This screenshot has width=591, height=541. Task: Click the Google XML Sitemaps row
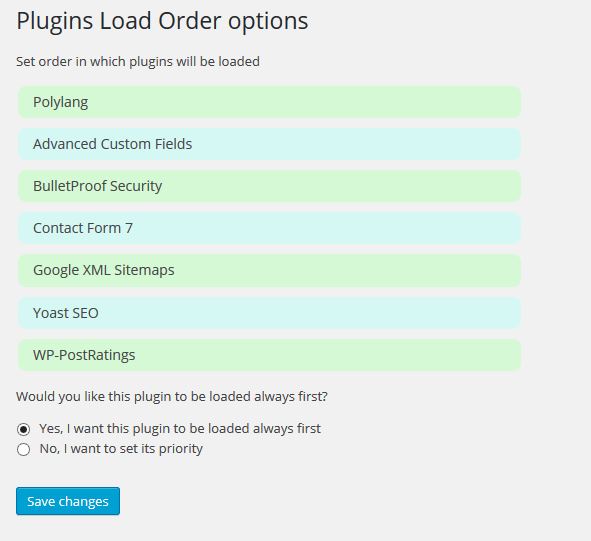coord(269,270)
